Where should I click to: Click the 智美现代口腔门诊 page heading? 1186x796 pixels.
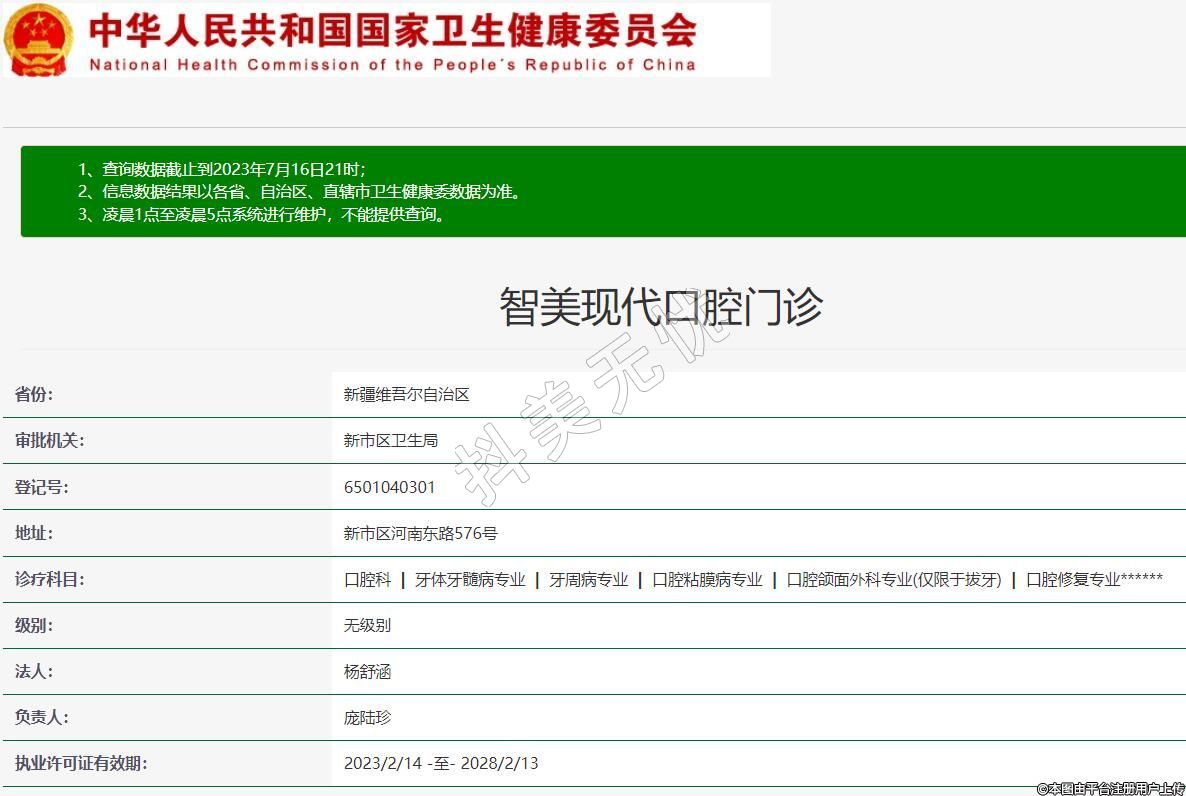click(x=660, y=306)
